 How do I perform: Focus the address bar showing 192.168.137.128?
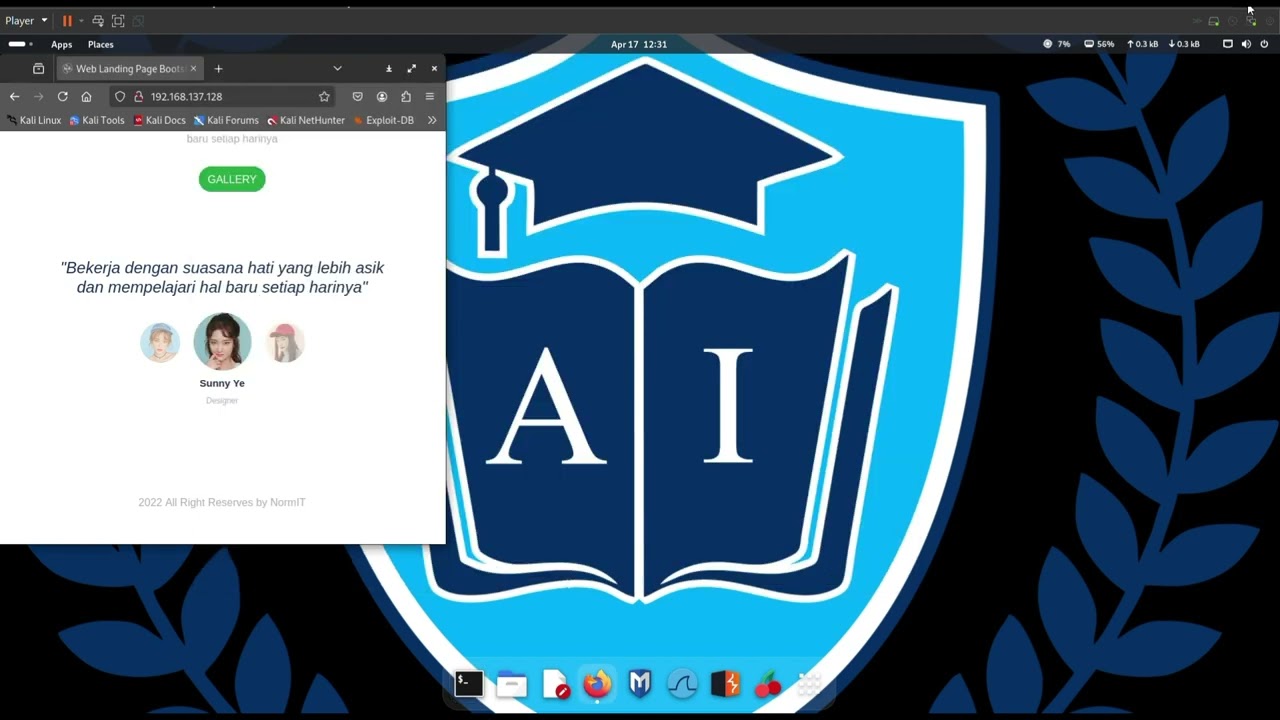pyautogui.click(x=222, y=96)
